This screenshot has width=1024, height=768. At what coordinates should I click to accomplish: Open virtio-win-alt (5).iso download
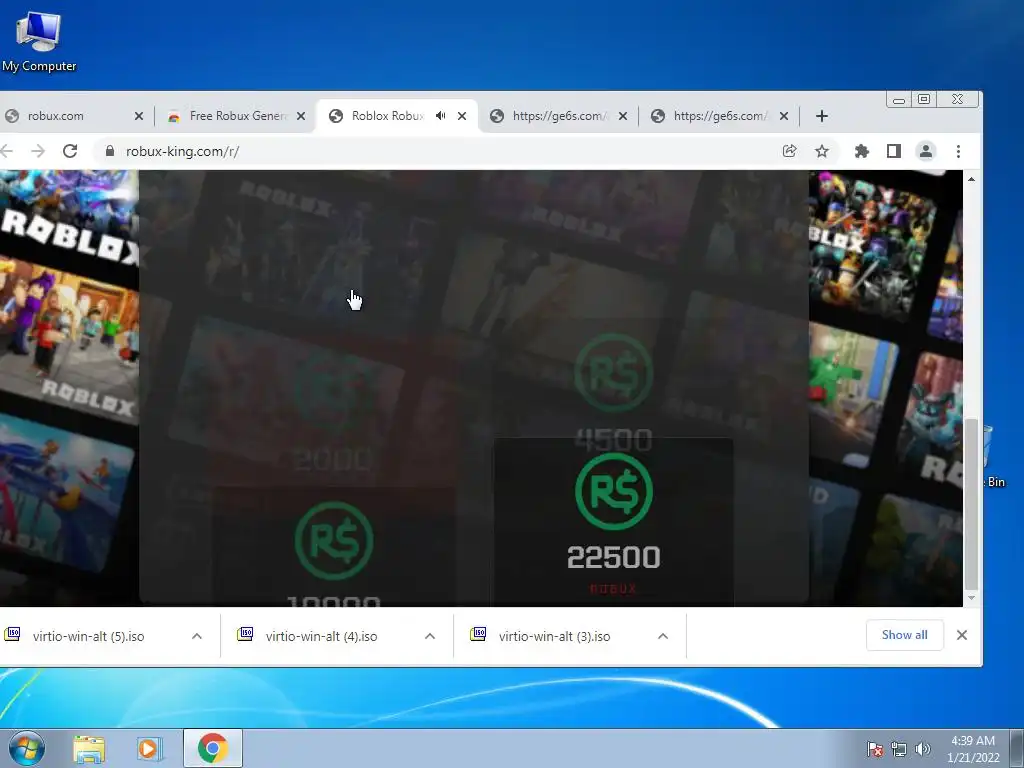(x=89, y=636)
